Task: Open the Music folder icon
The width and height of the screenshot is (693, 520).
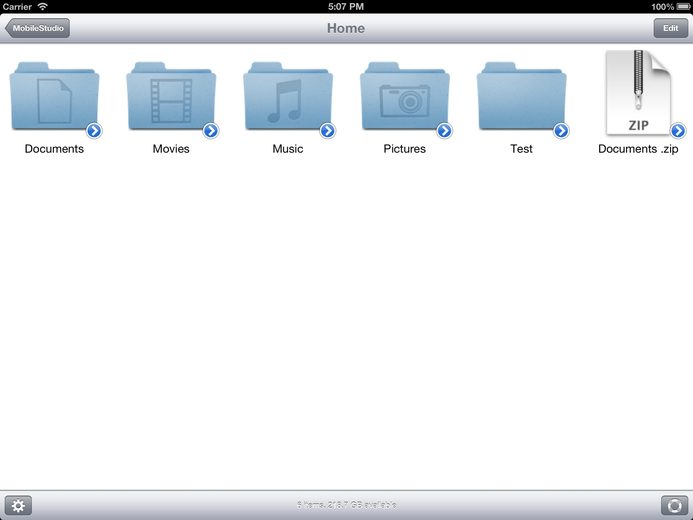Action: pyautogui.click(x=288, y=96)
